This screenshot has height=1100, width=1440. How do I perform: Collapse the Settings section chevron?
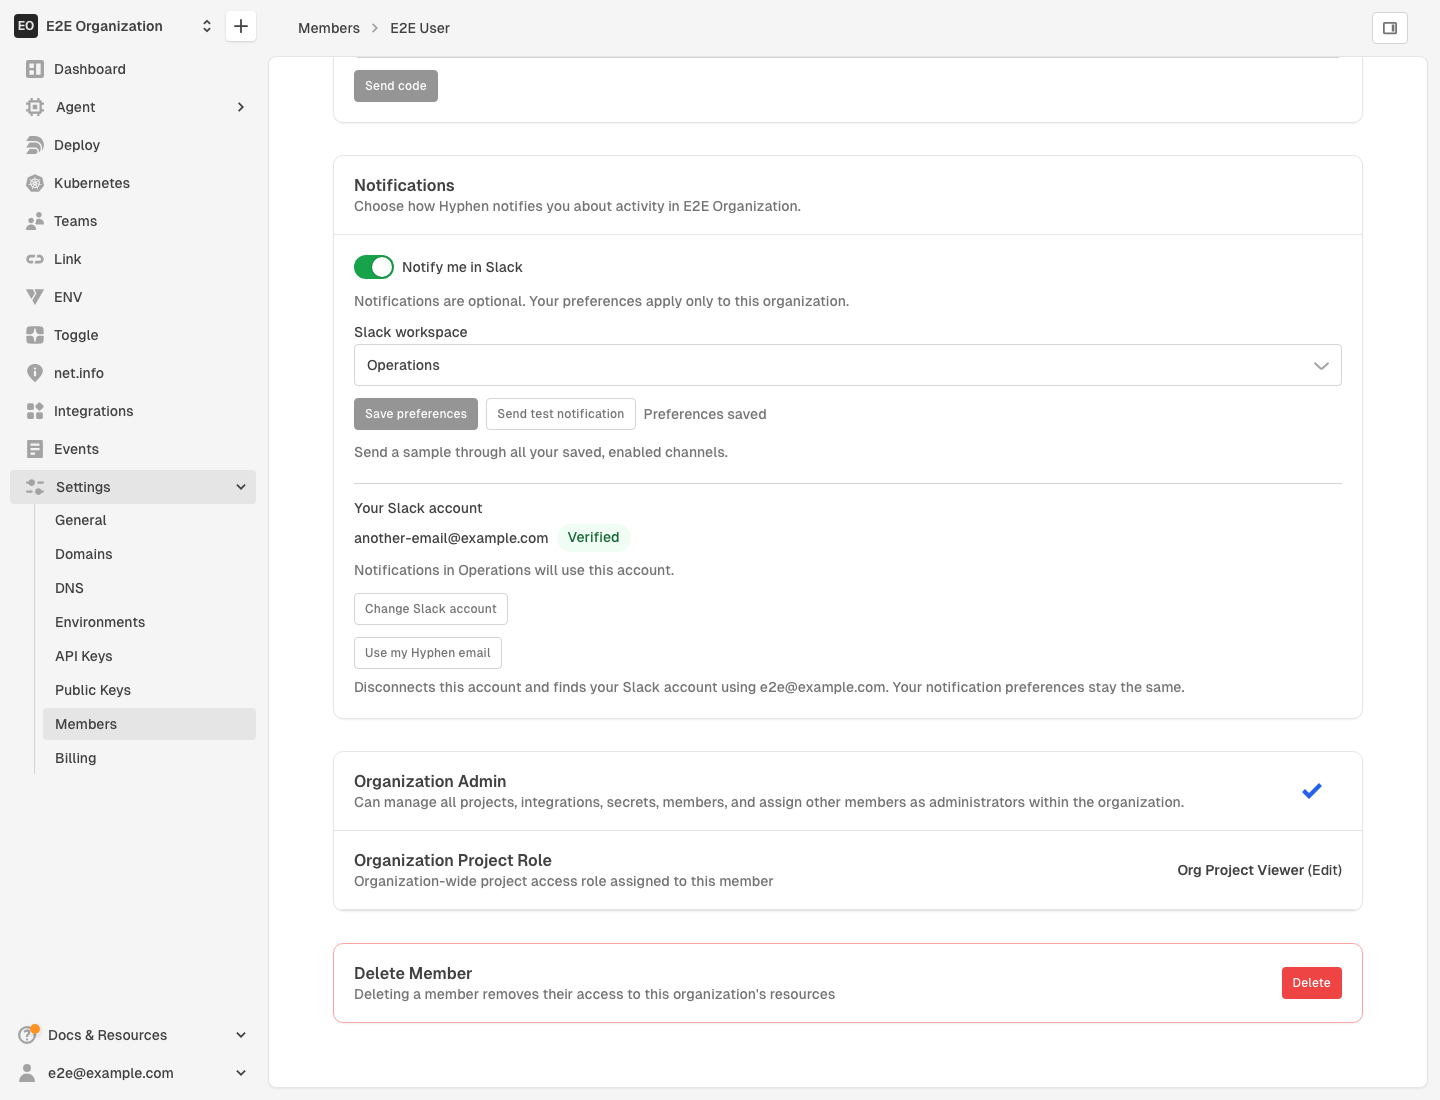241,487
